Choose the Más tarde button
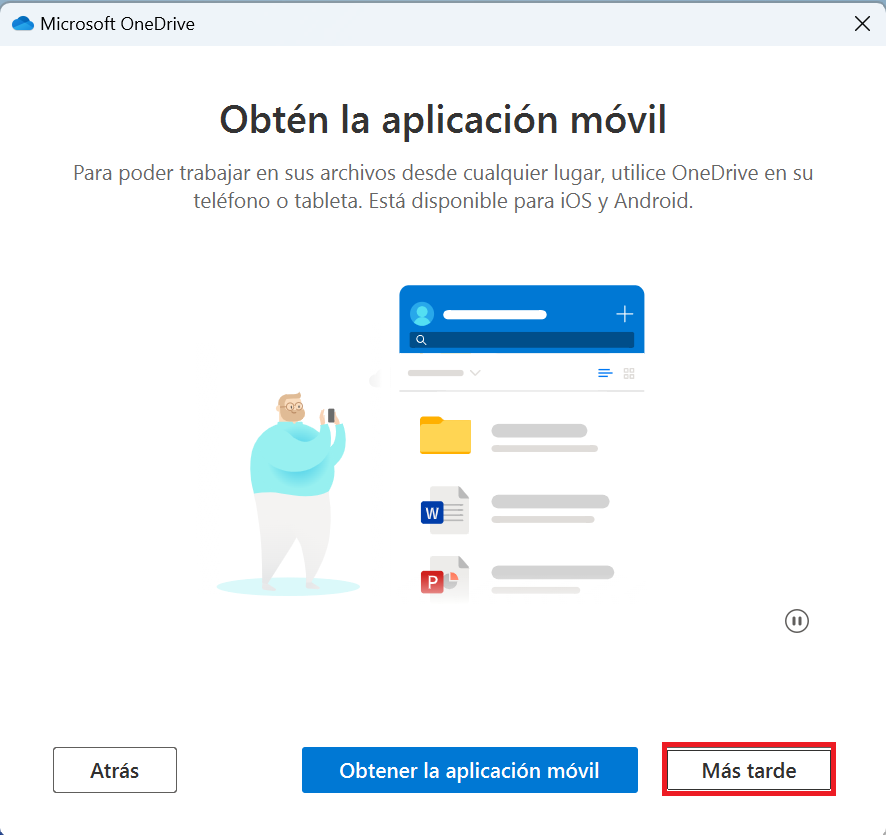 pyautogui.click(x=749, y=769)
